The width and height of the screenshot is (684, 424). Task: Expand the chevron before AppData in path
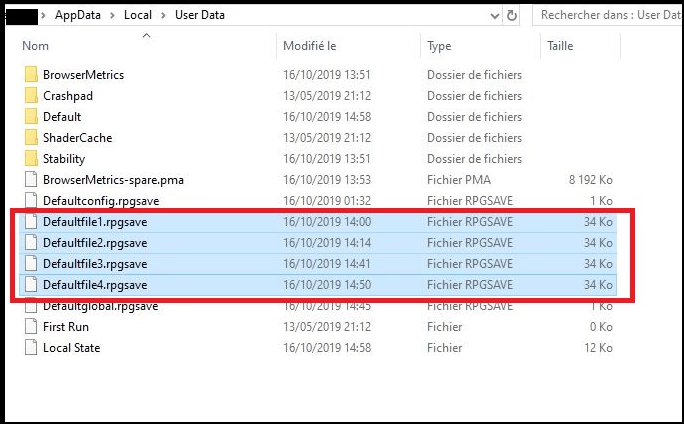click(43, 16)
